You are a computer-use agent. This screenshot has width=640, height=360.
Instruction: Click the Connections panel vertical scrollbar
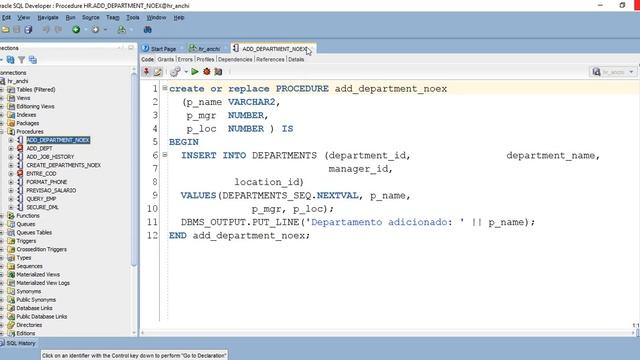(x=133, y=169)
